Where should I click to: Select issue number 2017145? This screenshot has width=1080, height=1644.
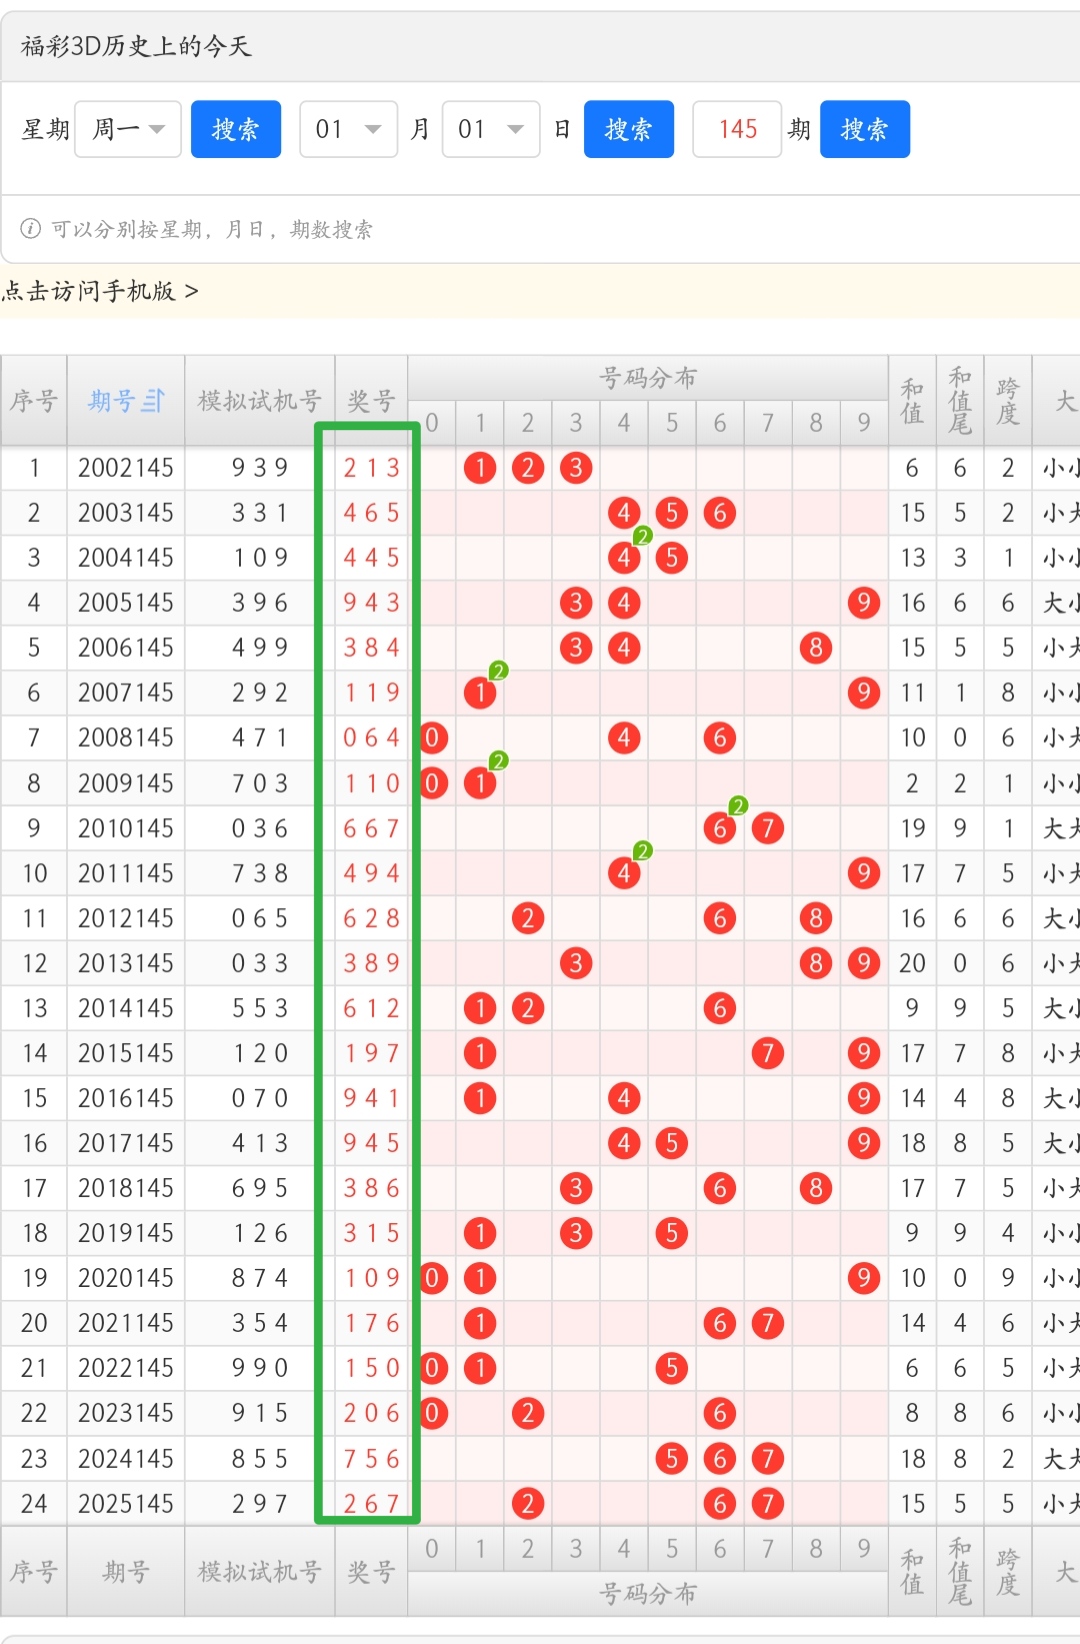(x=126, y=1143)
